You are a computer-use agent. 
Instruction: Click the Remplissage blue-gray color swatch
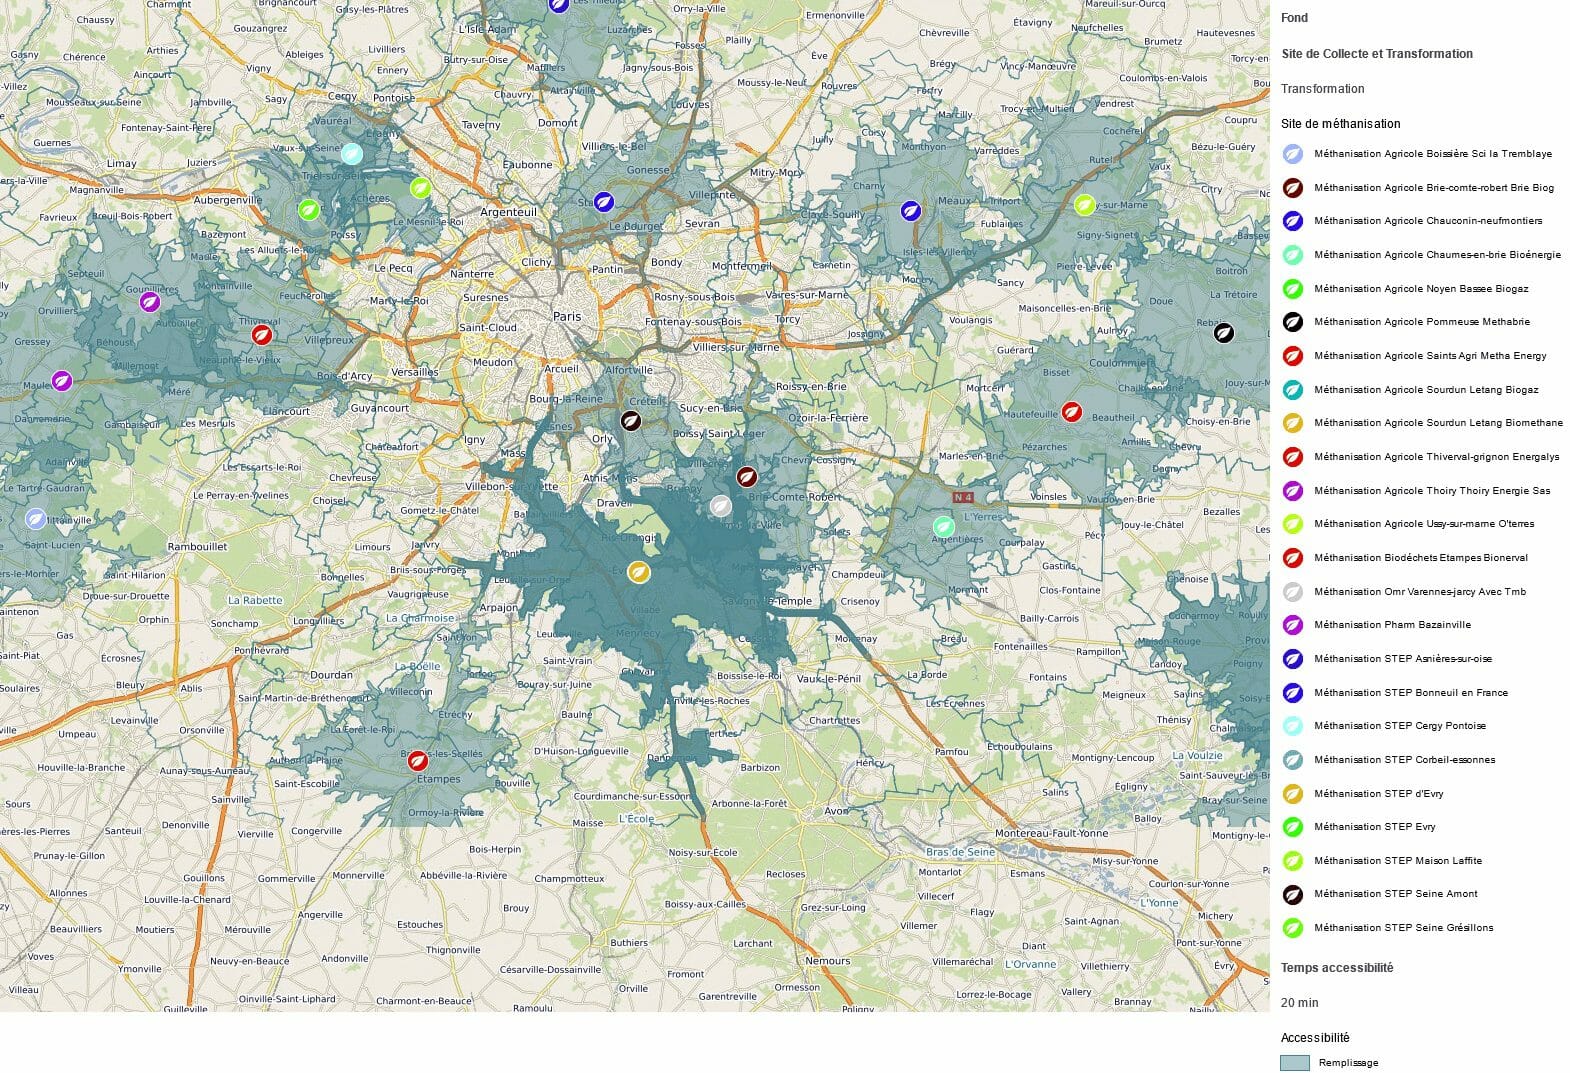point(1294,1063)
